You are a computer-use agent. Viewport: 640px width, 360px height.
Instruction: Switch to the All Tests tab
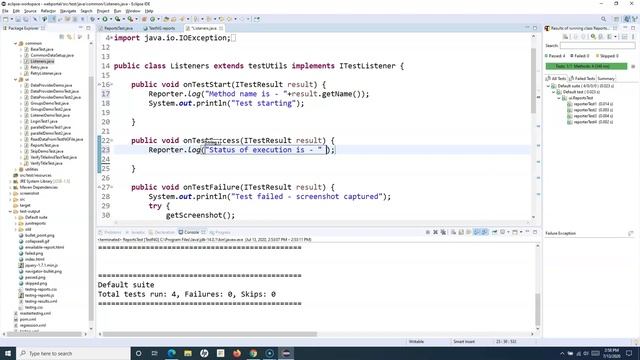pos(556,78)
